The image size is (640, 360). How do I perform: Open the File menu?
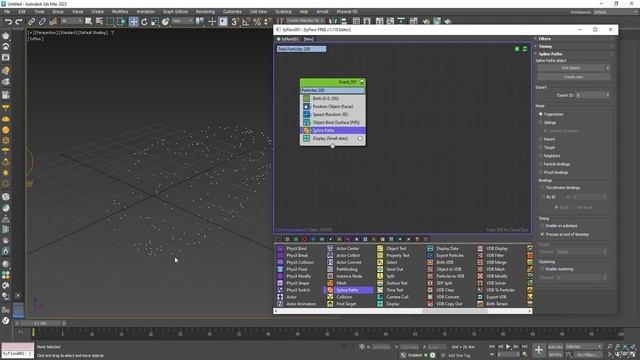[x=7, y=12]
